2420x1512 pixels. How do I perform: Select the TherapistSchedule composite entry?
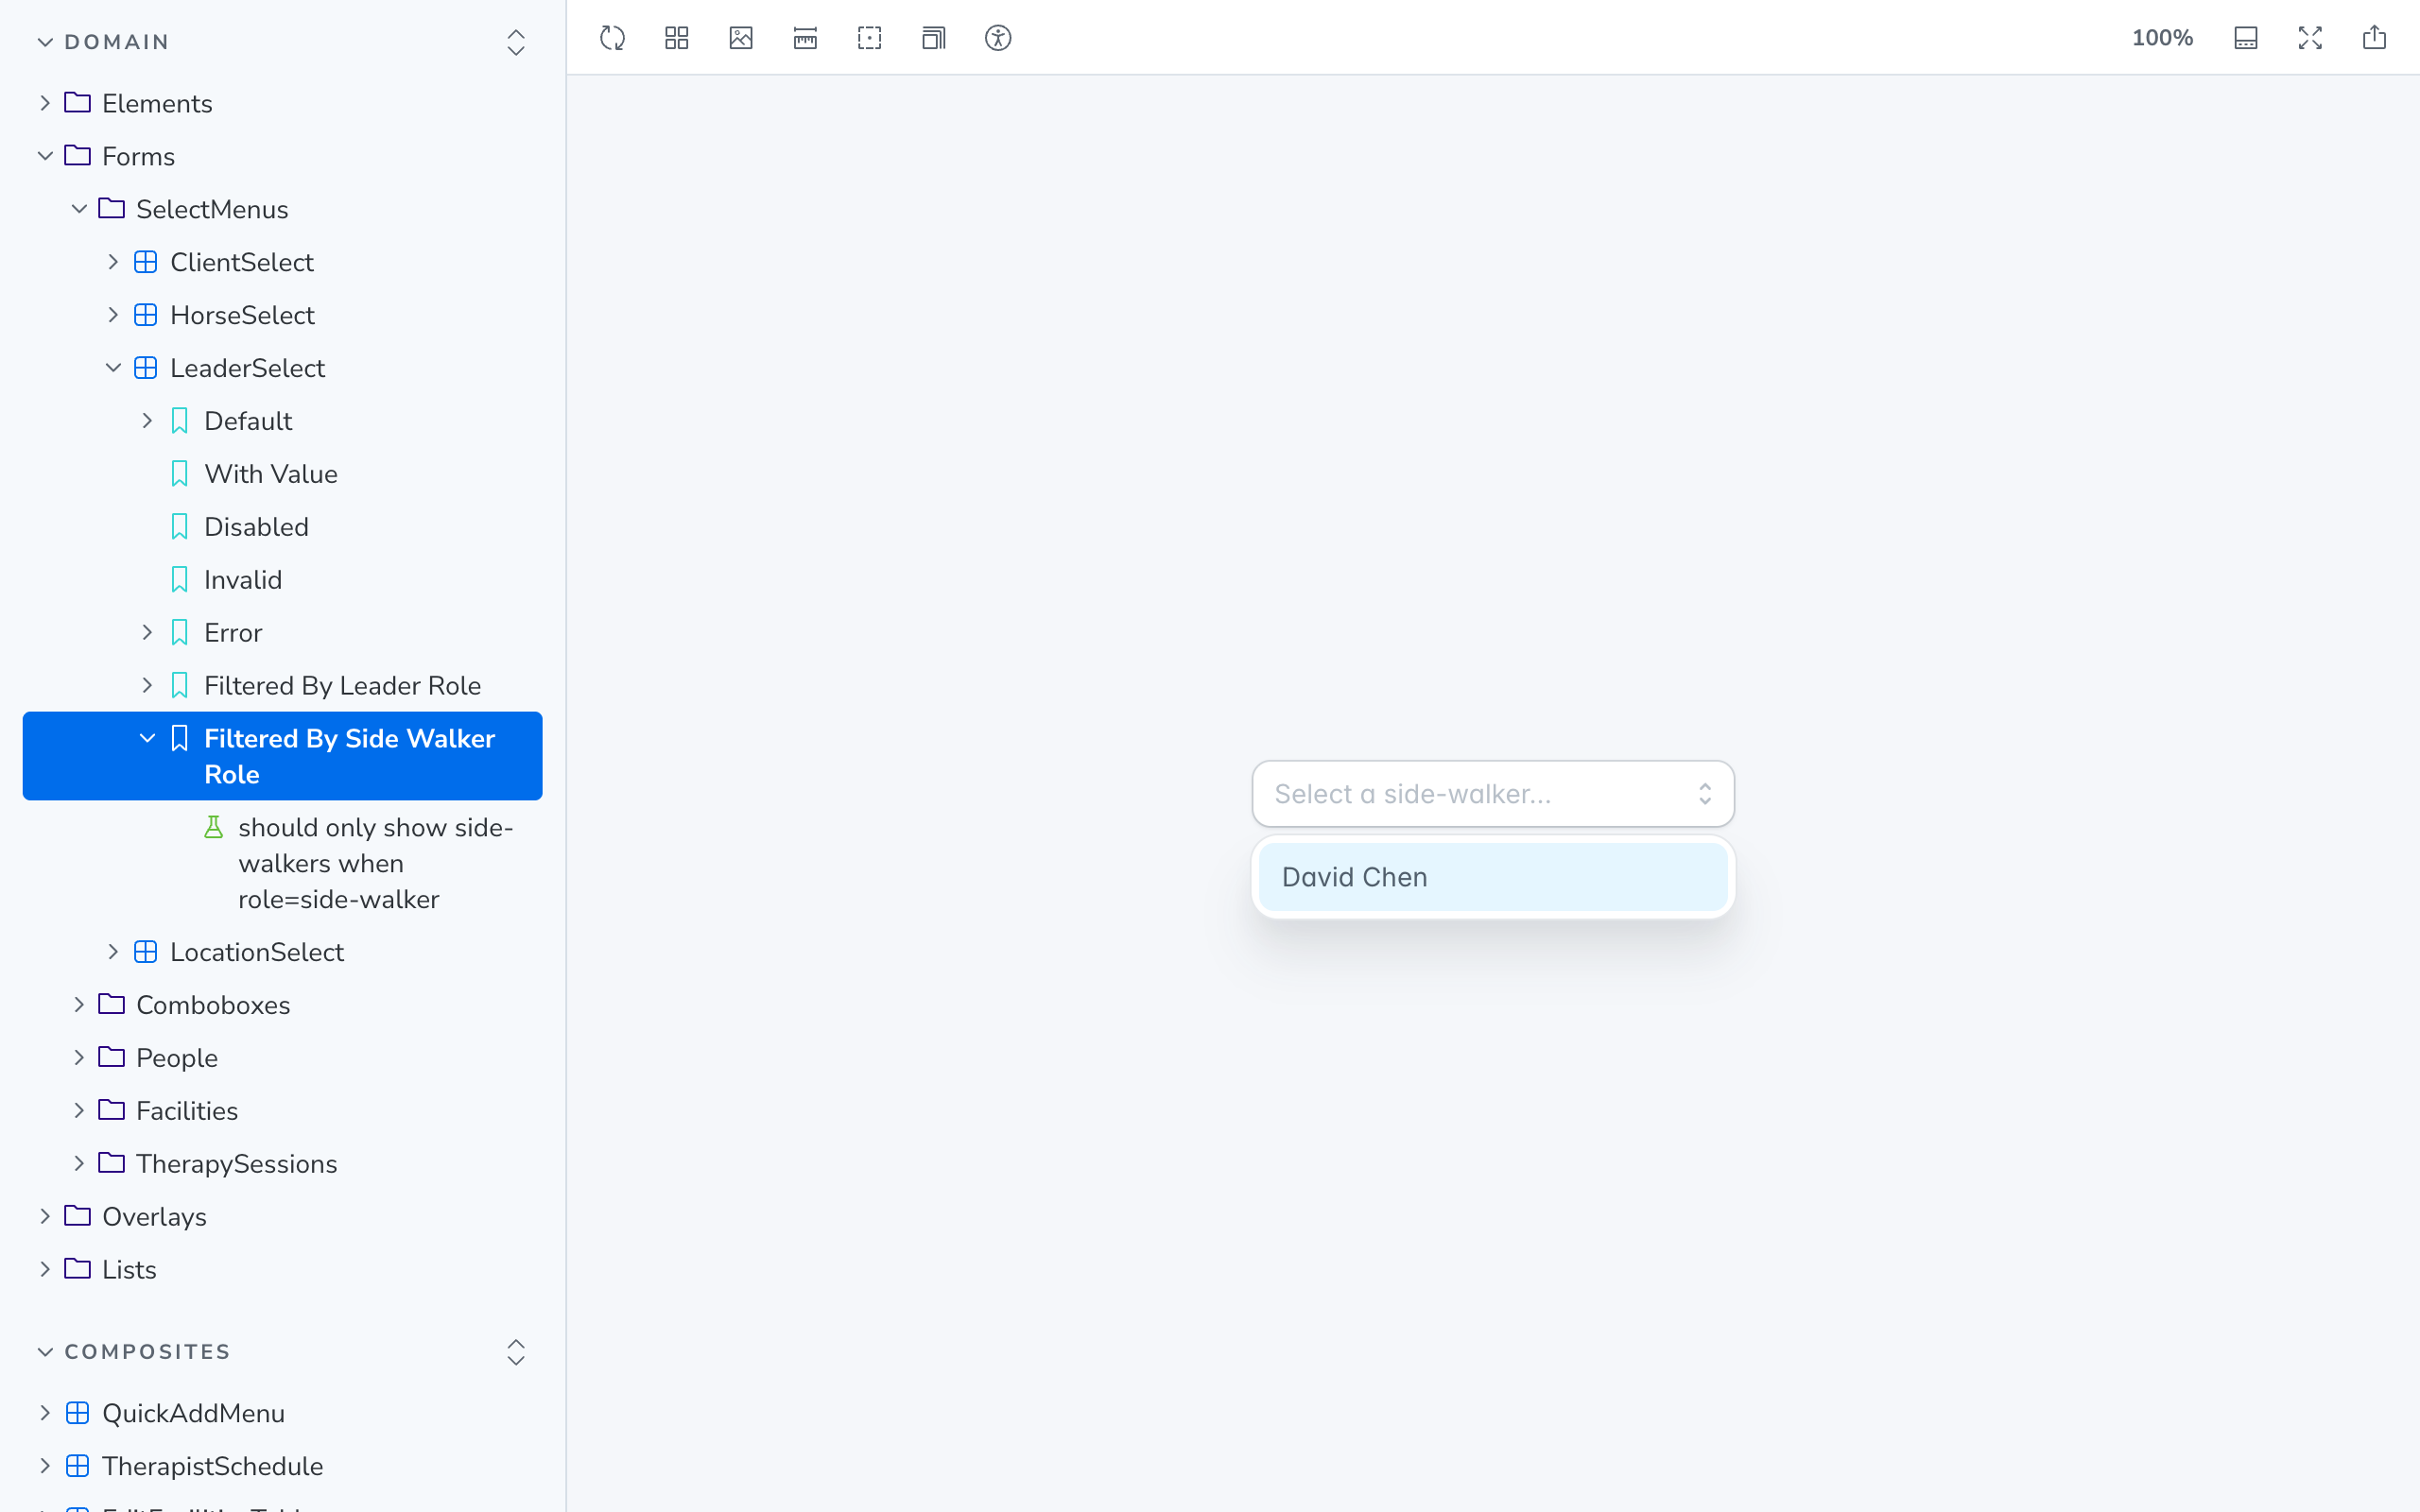click(213, 1465)
